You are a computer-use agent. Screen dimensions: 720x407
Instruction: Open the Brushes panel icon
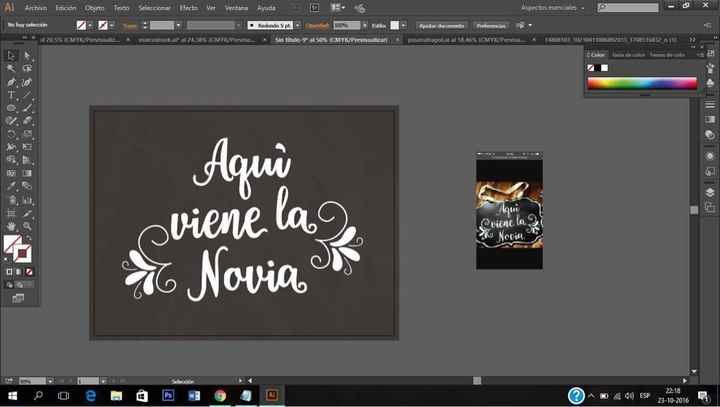pyautogui.click(x=710, y=69)
